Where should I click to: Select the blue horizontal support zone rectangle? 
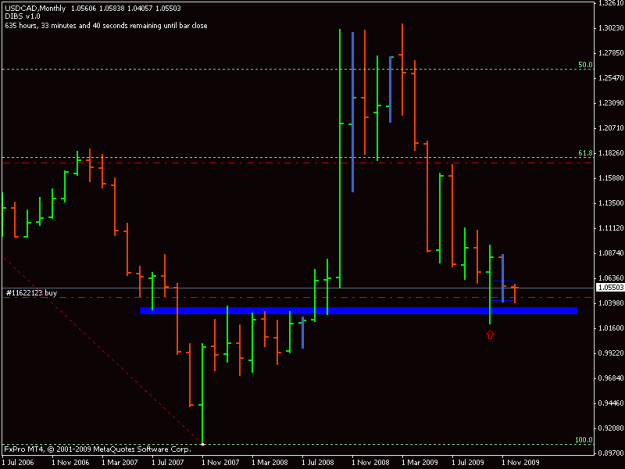pos(359,310)
